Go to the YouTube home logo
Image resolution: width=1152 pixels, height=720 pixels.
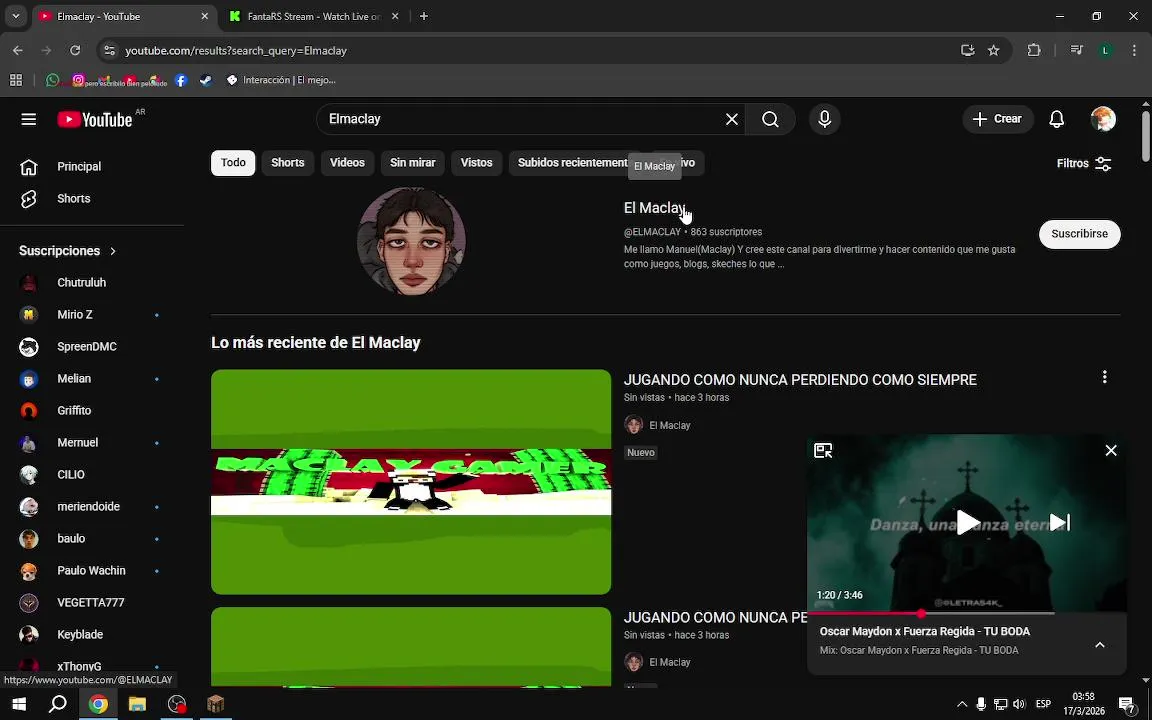(95, 119)
